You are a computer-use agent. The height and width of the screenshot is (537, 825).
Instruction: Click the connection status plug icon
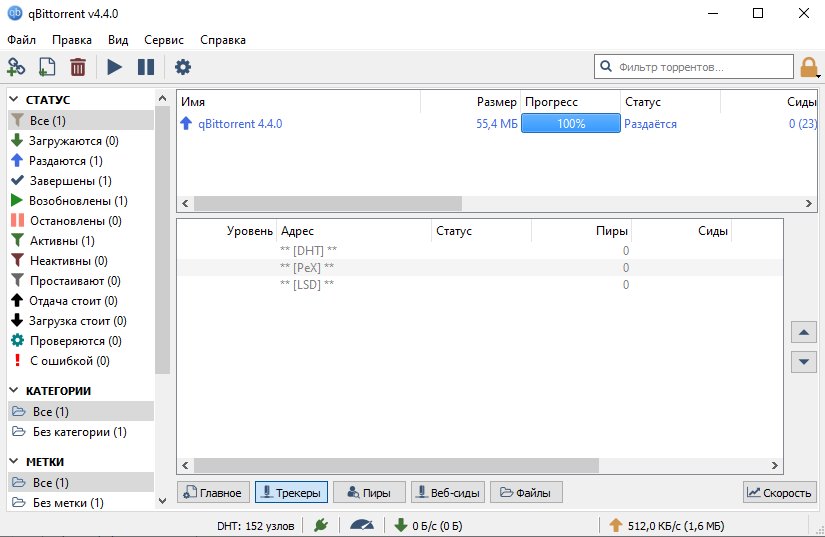[320, 525]
